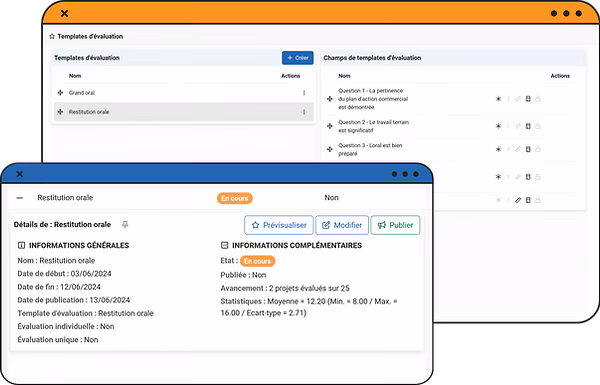Screen dimensions: 600x385
Task: Open the actions menu for Restitution orale template
Action: [x=304, y=112]
